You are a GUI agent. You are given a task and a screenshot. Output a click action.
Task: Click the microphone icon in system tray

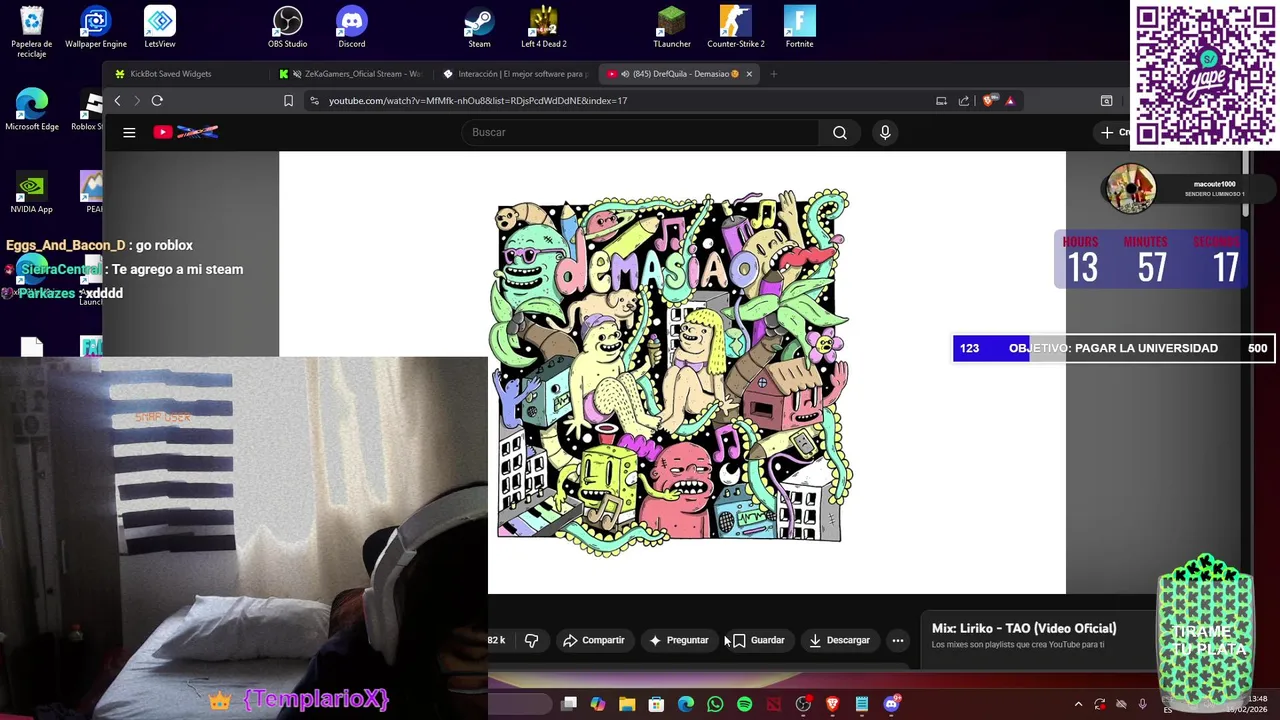coord(1142,704)
